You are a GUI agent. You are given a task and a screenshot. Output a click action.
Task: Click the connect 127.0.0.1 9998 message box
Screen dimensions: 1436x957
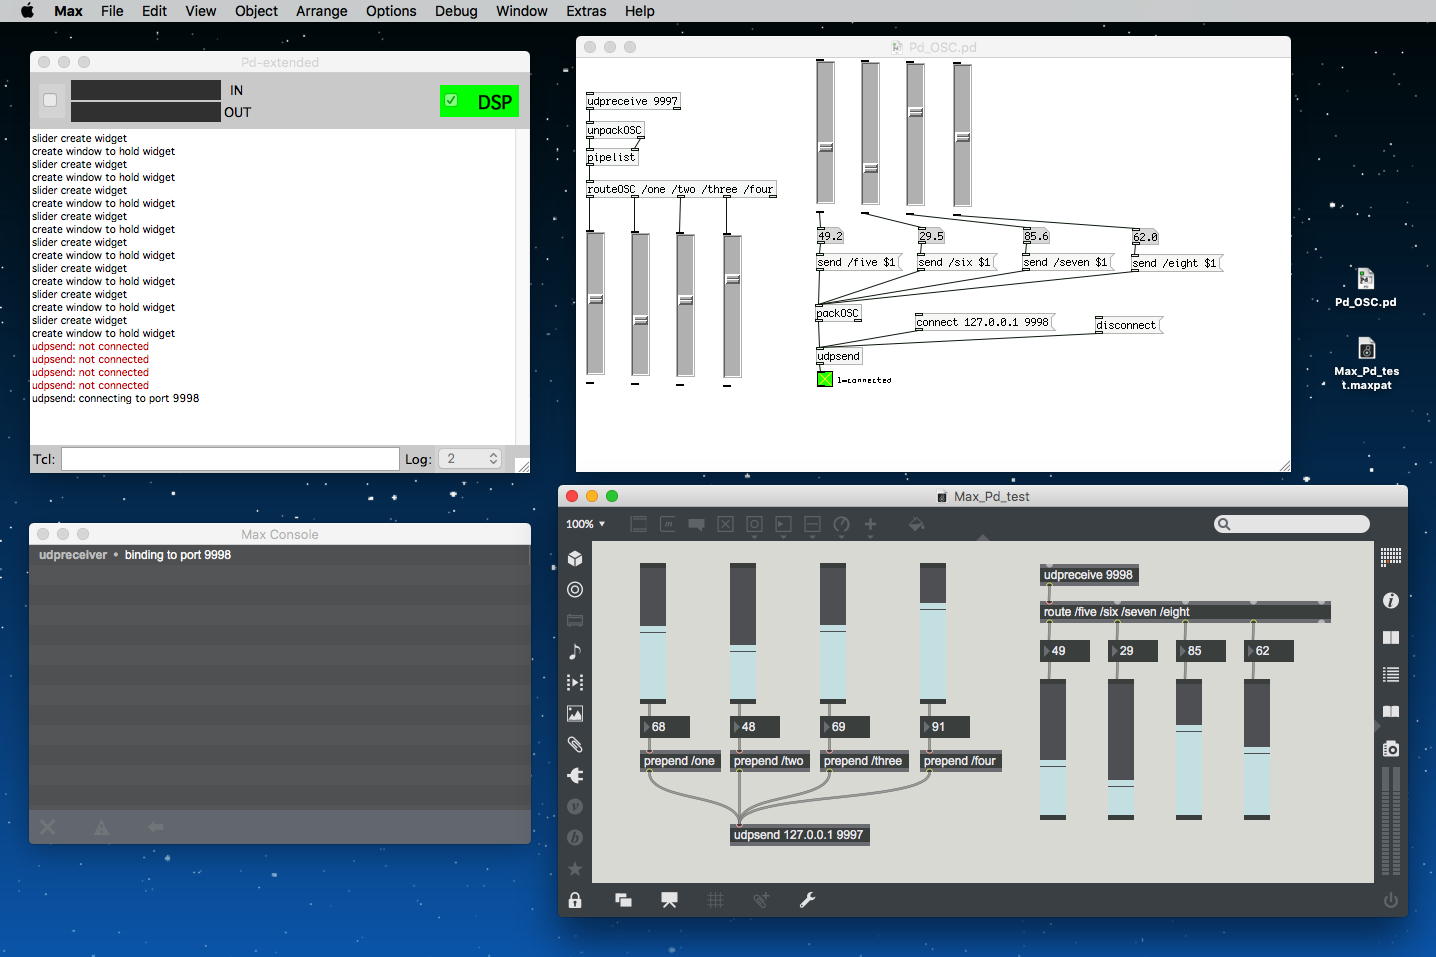pos(984,322)
